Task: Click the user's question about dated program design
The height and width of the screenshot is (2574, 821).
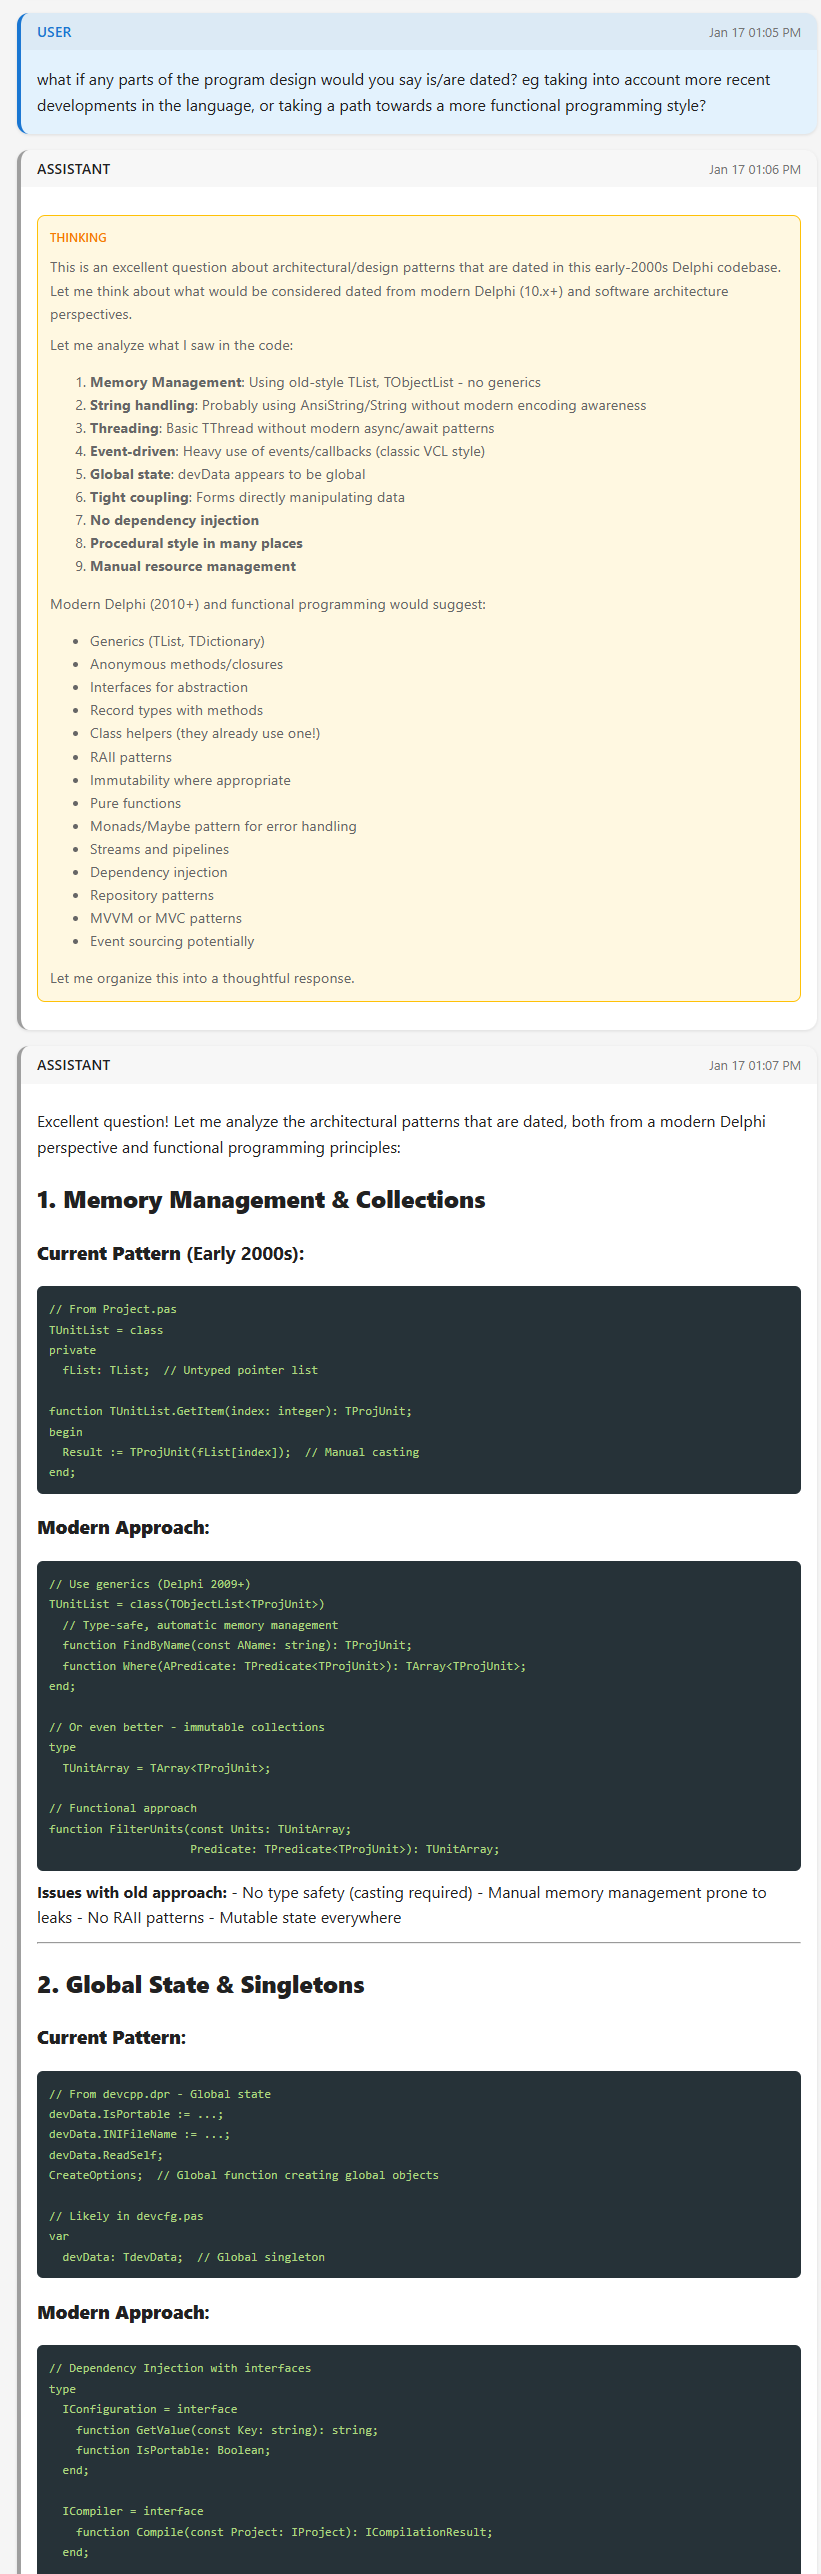Action: 403,93
